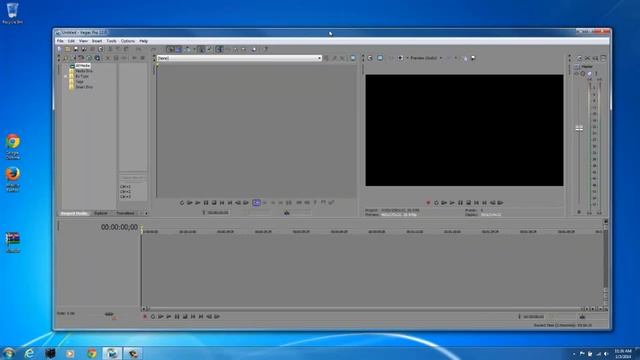The image size is (640, 360).
Task: Click the What's This help icon
Action: click(266, 49)
